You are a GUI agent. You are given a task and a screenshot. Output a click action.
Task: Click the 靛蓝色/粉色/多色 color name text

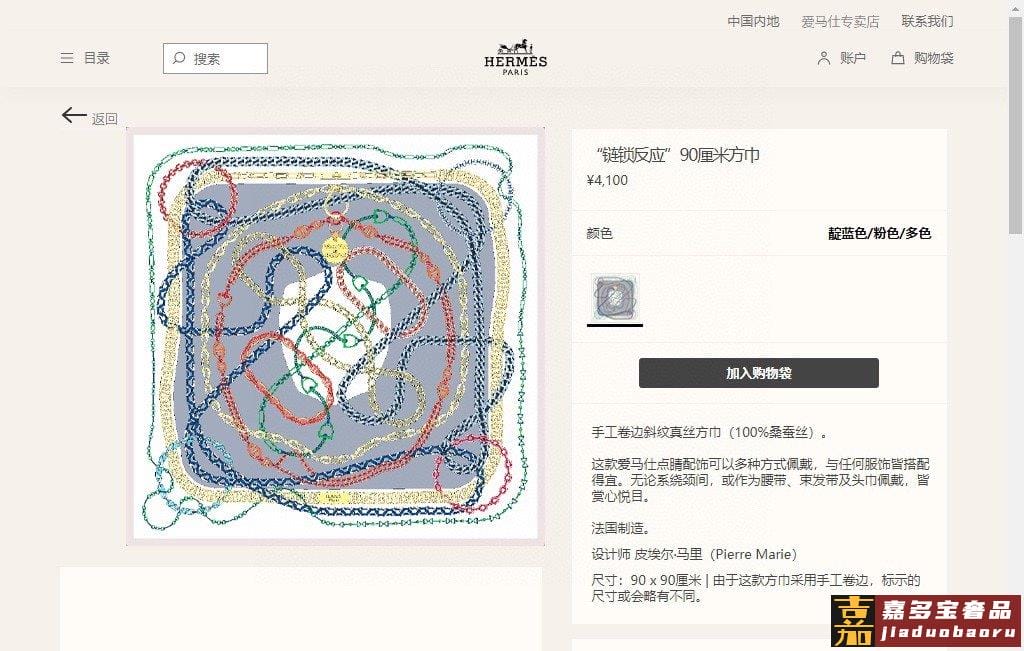click(x=879, y=233)
